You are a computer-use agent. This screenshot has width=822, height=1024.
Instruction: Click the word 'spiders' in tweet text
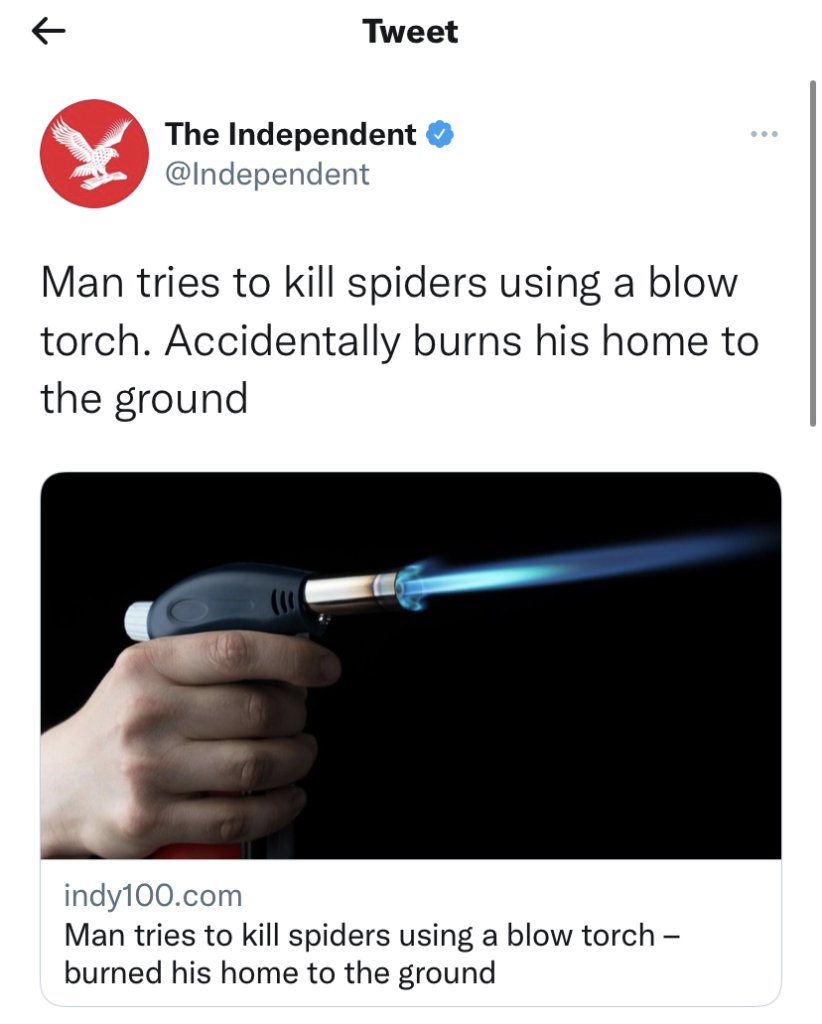pyautogui.click(x=417, y=283)
